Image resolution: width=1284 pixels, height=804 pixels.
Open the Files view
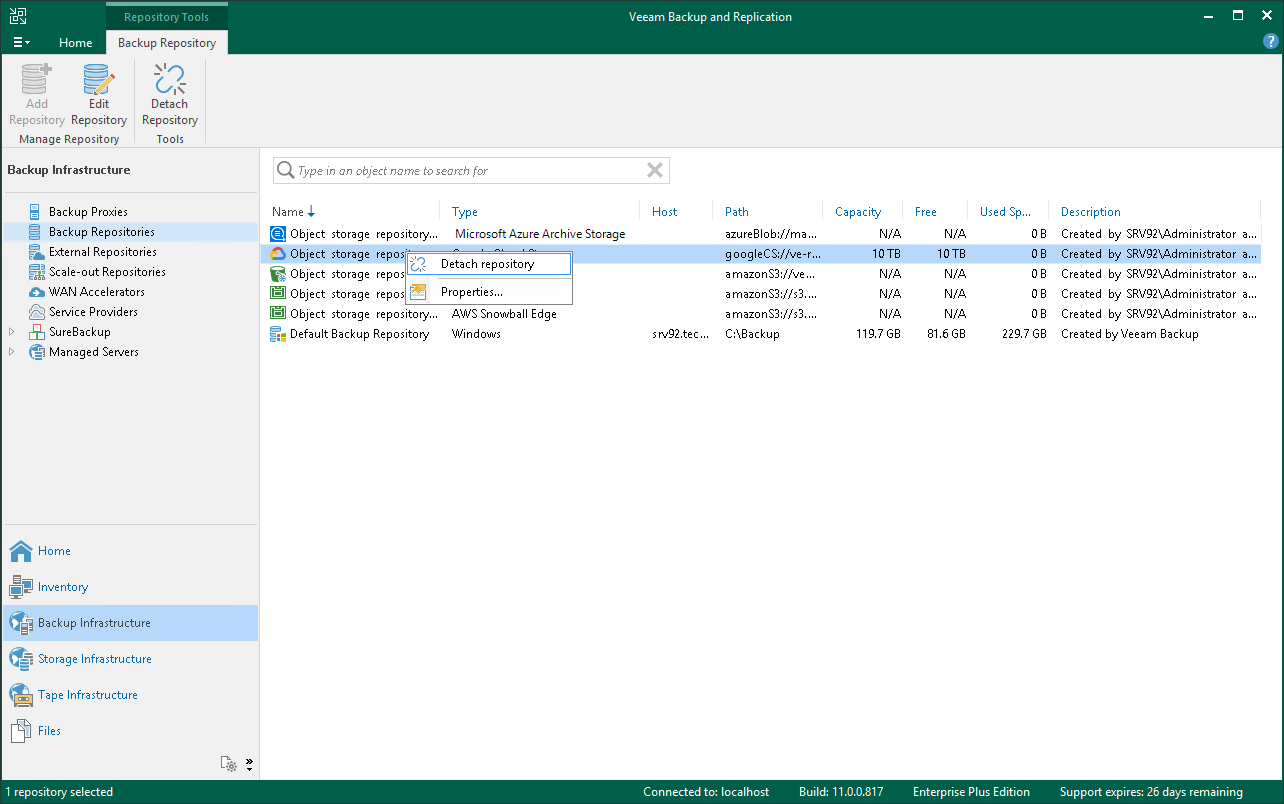[49, 731]
